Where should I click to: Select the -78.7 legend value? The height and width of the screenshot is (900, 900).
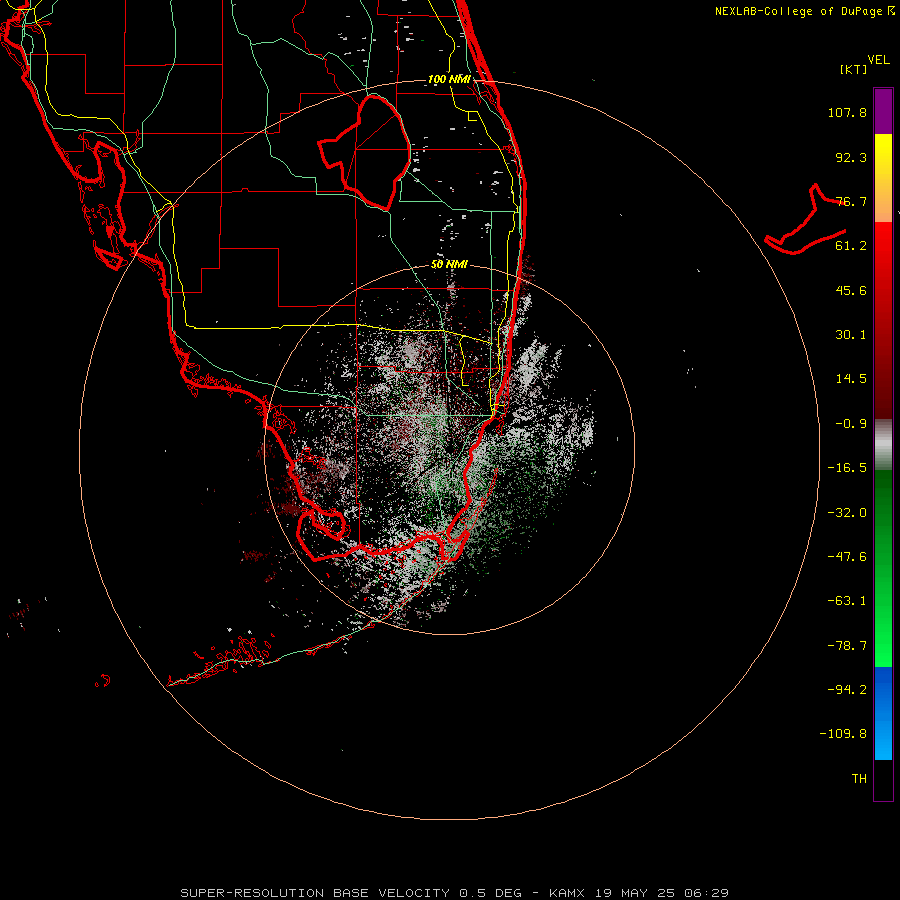click(847, 646)
